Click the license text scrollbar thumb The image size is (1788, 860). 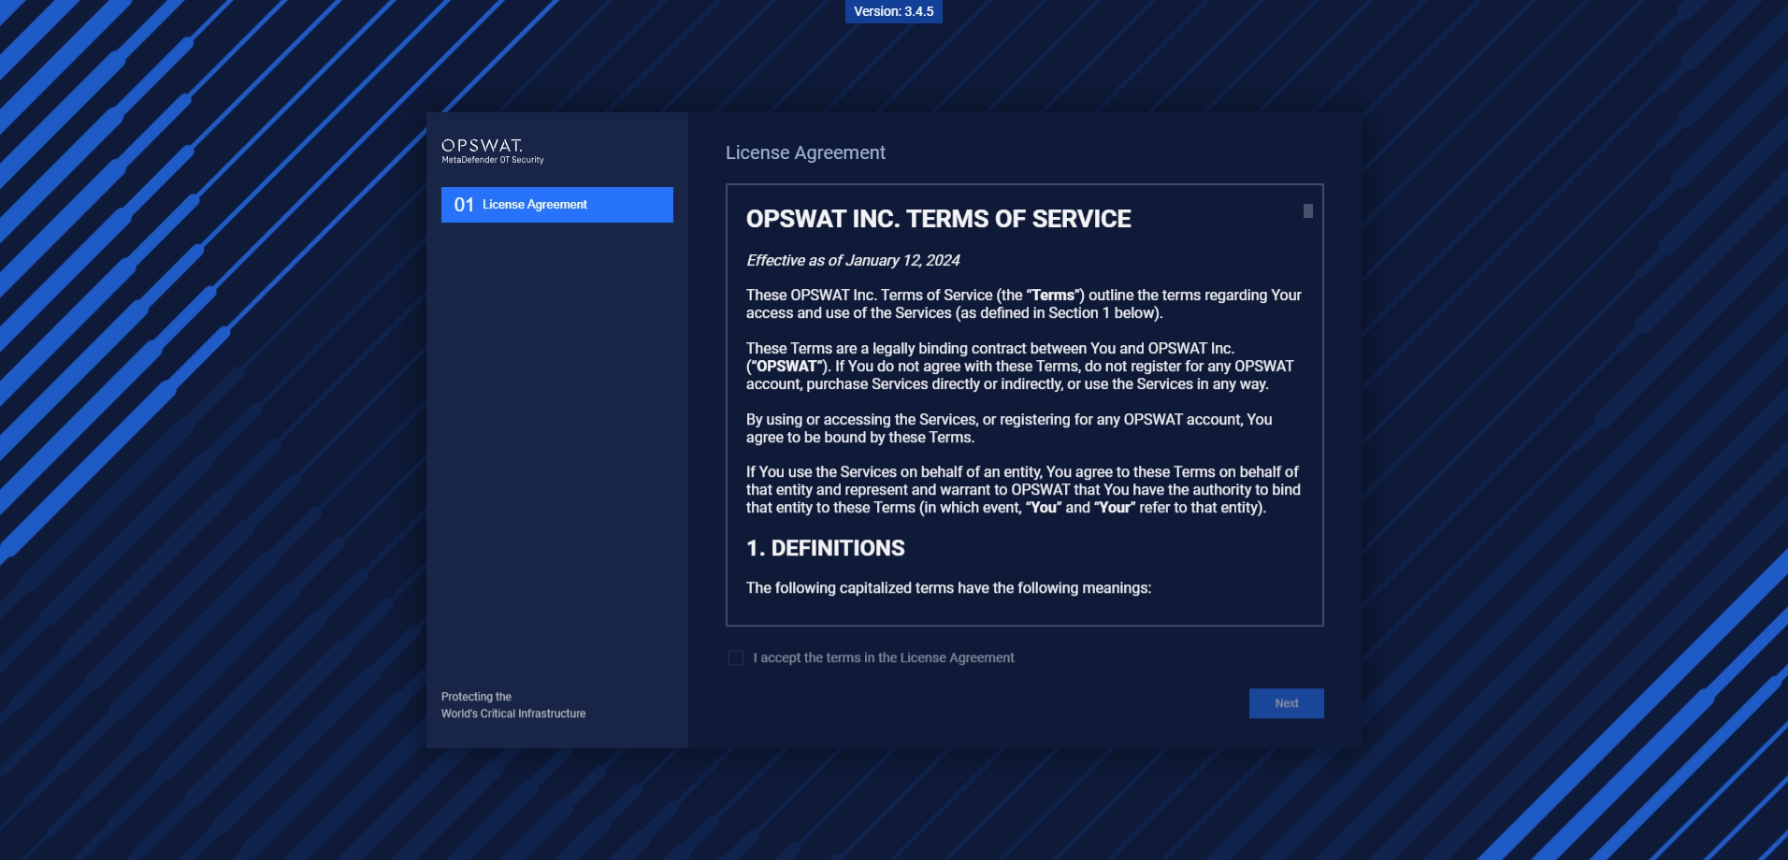(1308, 211)
